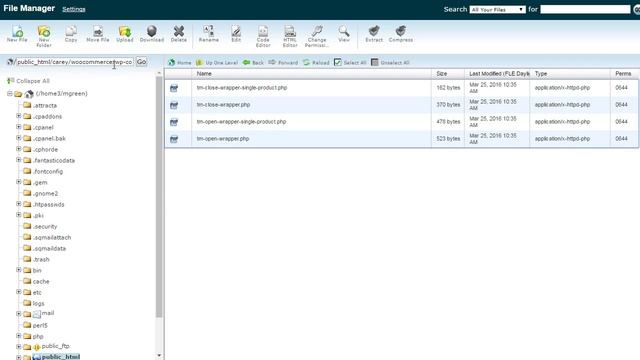Click the Go button
The width and height of the screenshot is (640, 360).
pos(141,62)
